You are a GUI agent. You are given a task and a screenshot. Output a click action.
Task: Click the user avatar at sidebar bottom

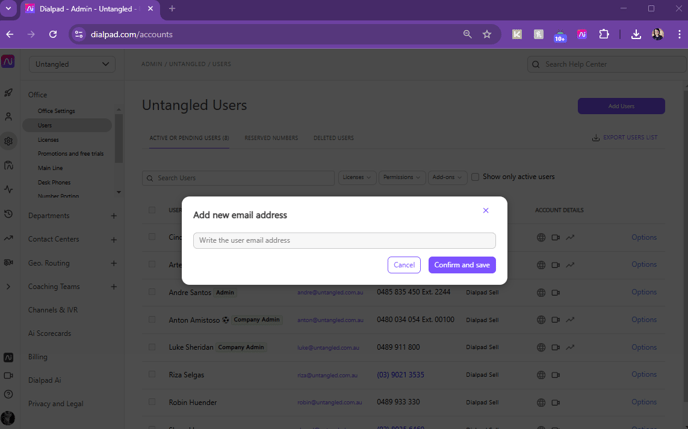click(8, 418)
